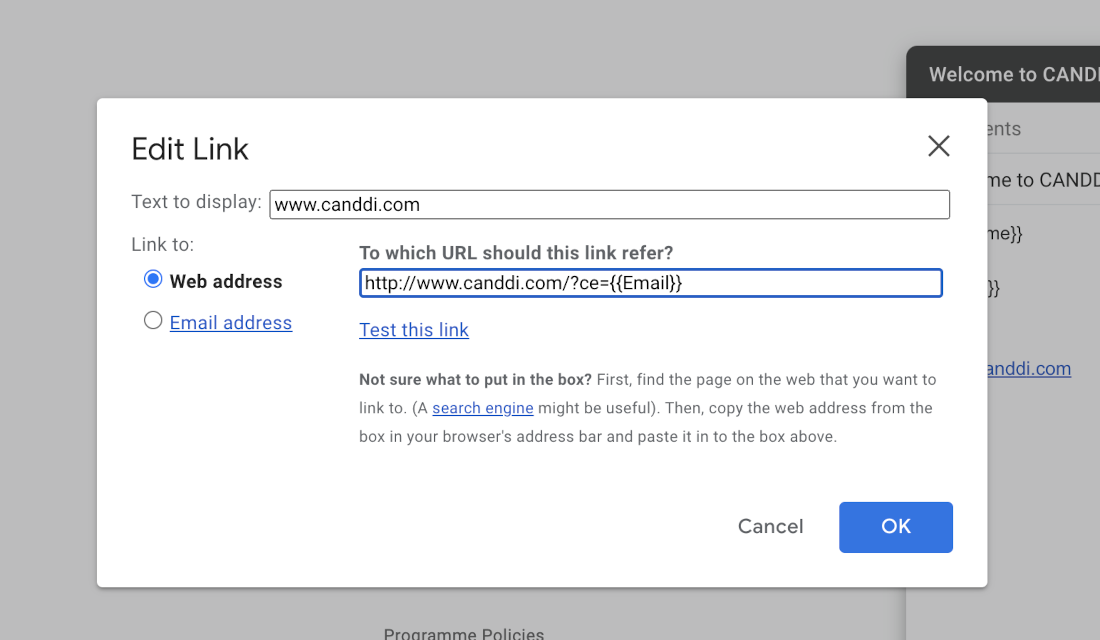
Task: Click the Edit Link dialog title
Action: tap(189, 149)
